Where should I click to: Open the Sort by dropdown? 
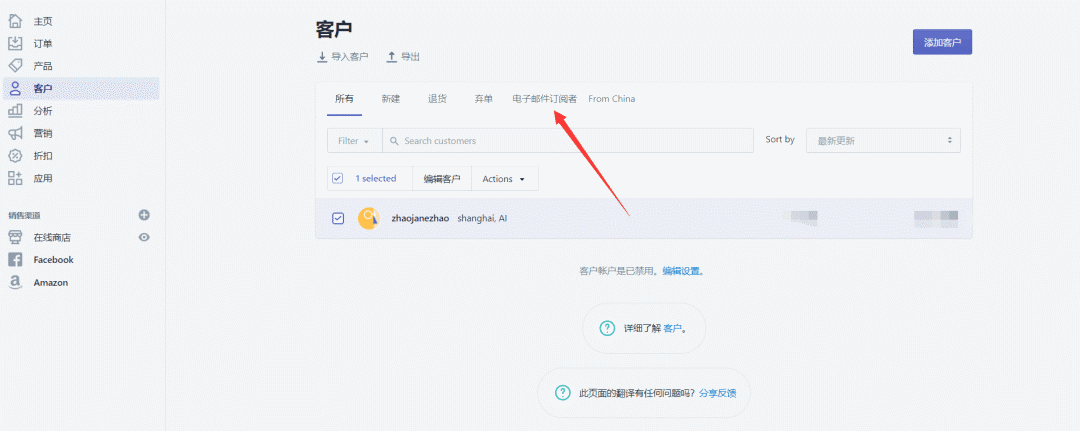883,141
